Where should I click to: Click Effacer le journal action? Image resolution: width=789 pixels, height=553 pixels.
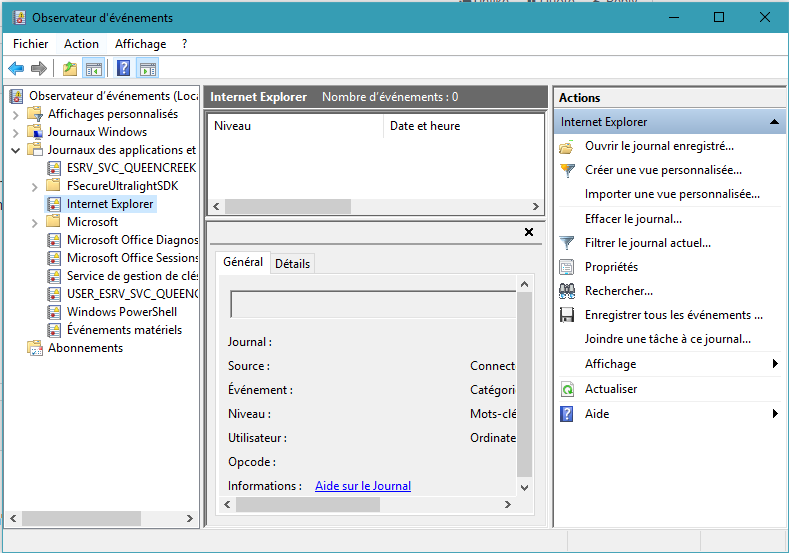point(633,219)
